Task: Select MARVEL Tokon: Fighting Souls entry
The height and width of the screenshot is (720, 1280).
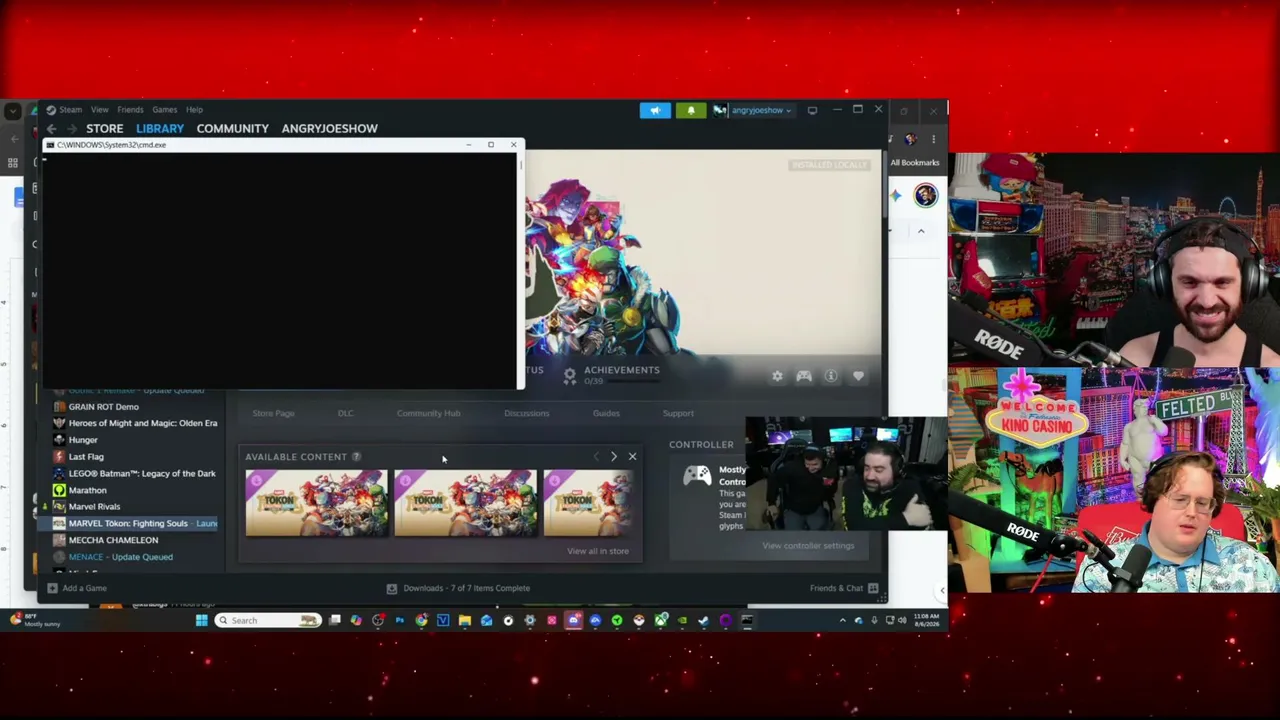Action: (x=135, y=523)
